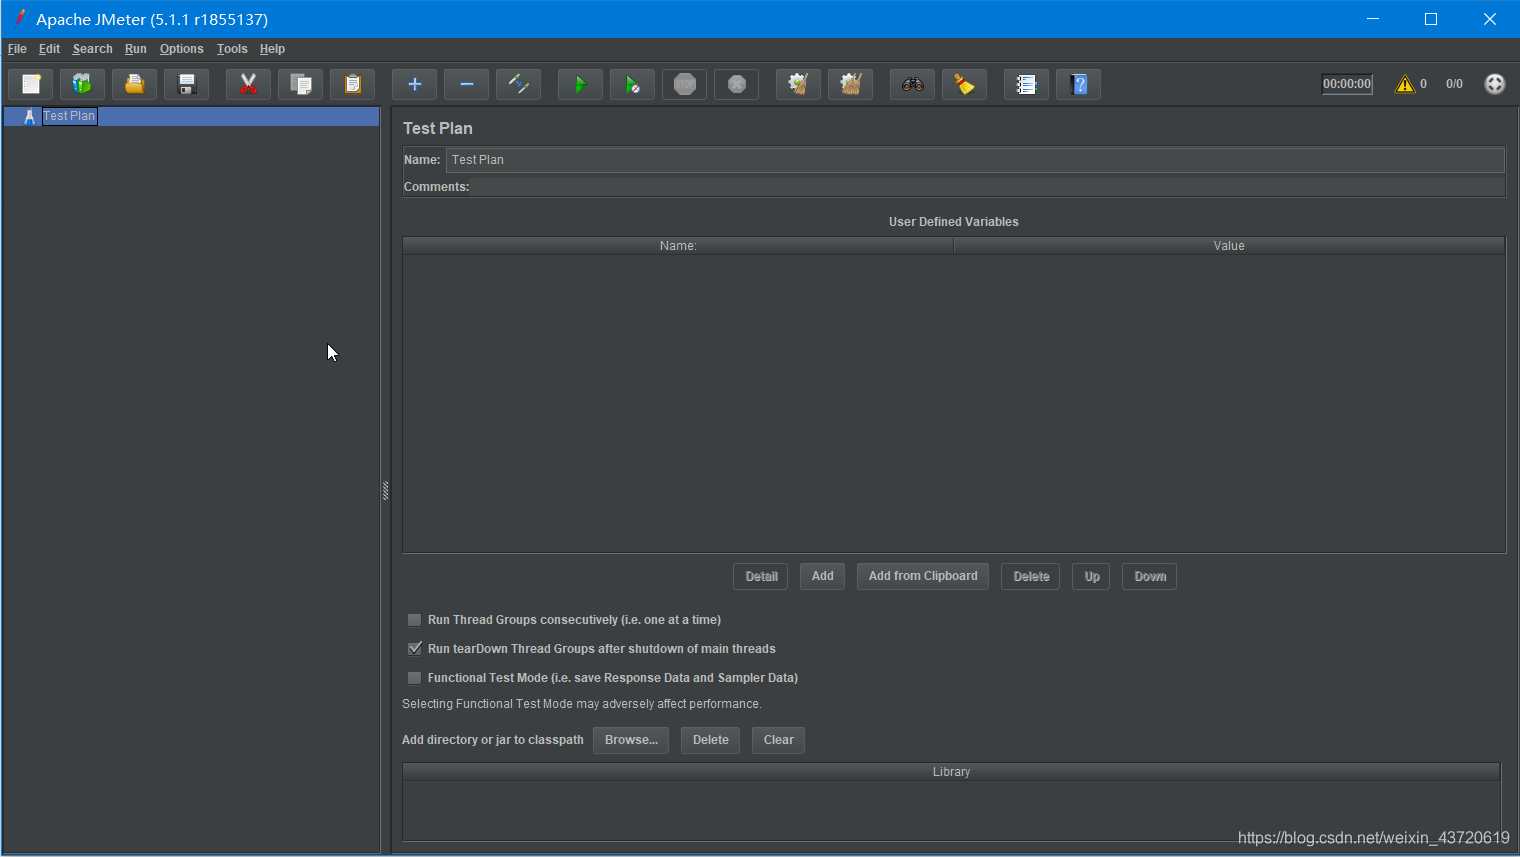Expand all with the plus icon
1520x857 pixels.
click(x=414, y=84)
